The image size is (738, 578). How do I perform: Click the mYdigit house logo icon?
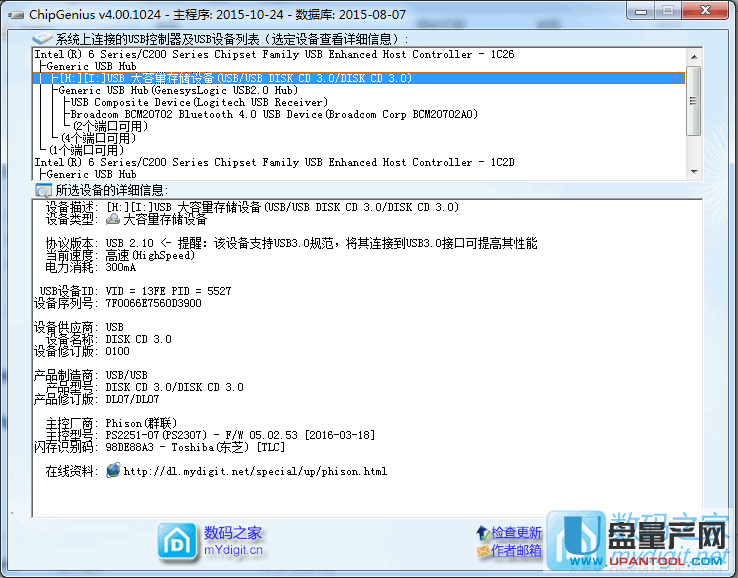click(177, 541)
